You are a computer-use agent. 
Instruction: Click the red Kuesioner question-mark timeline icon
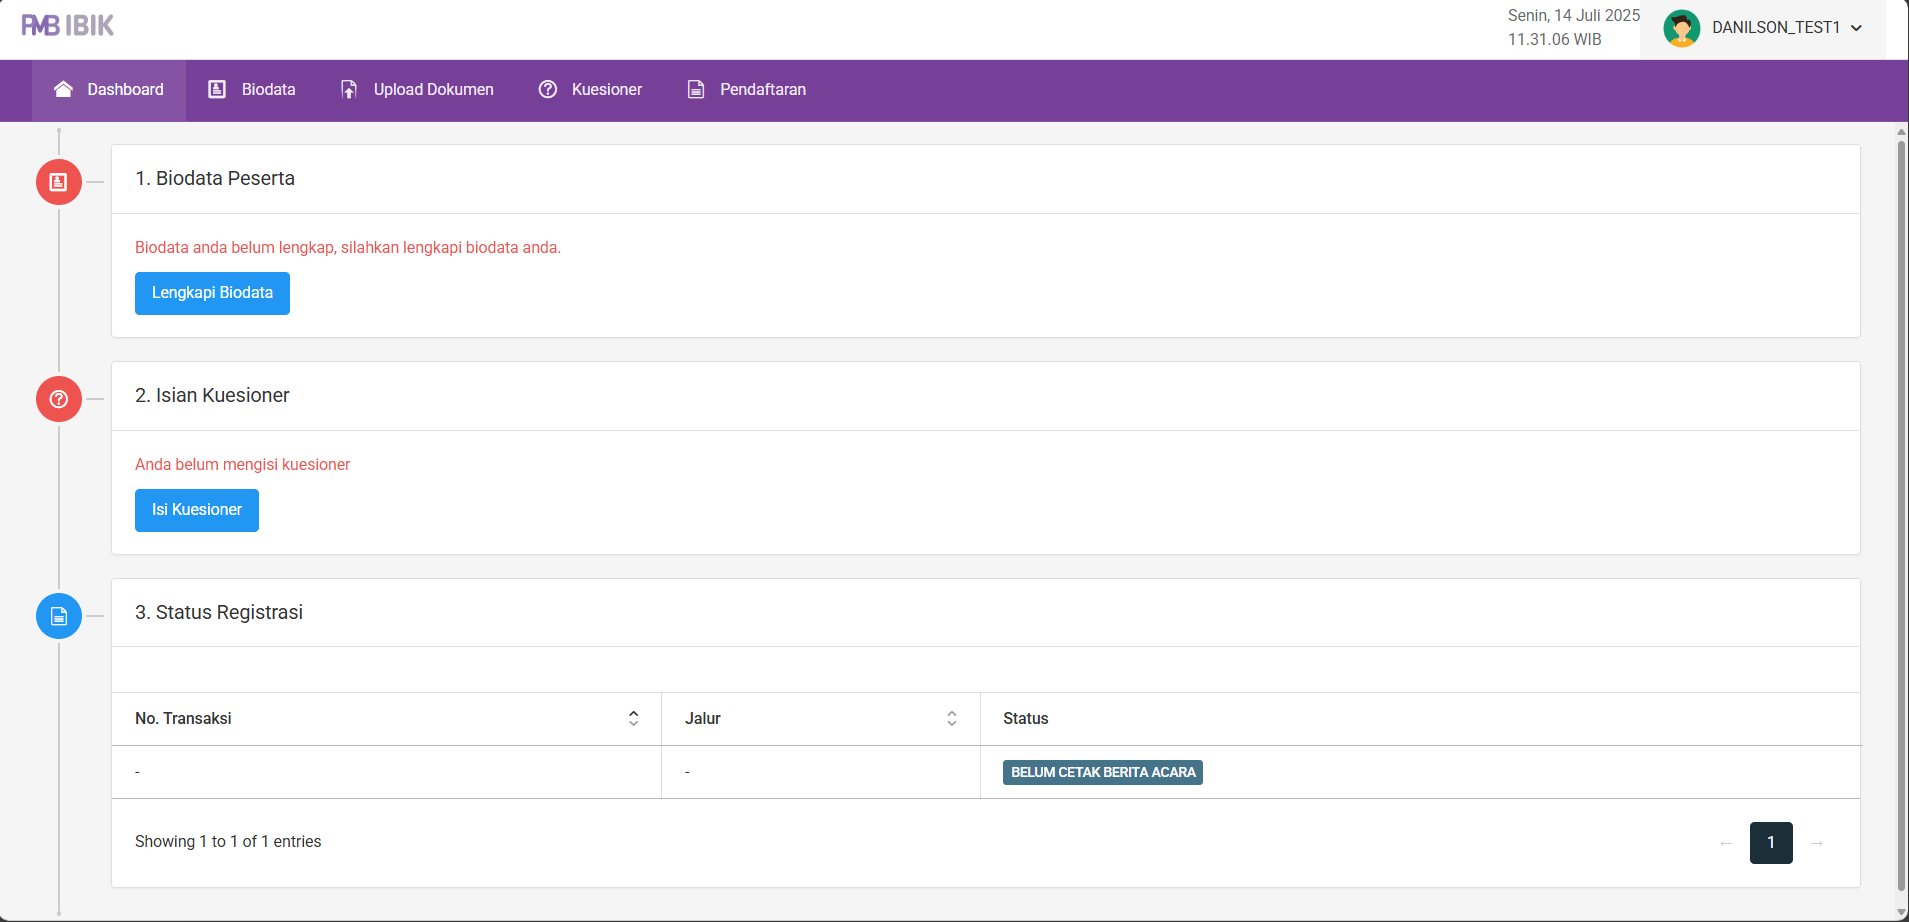click(x=59, y=399)
